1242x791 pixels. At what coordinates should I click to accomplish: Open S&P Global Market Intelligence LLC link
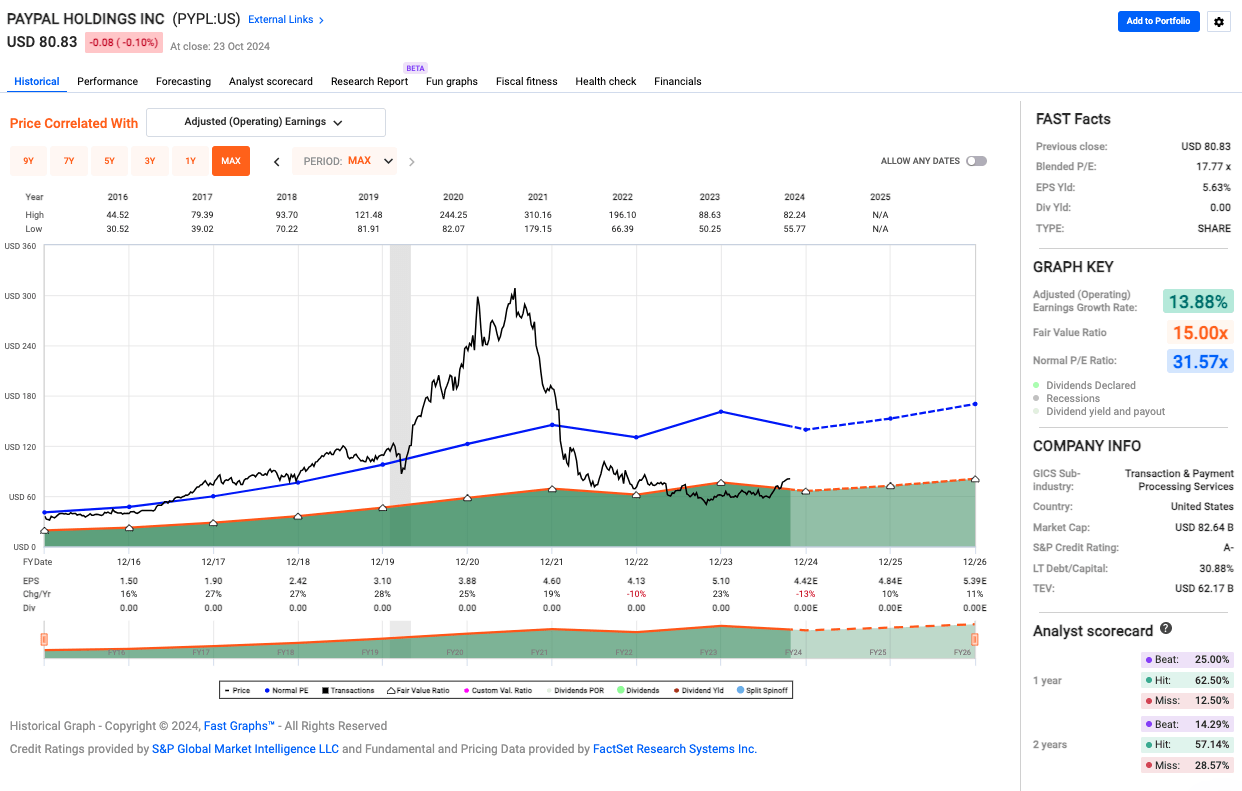pos(245,749)
